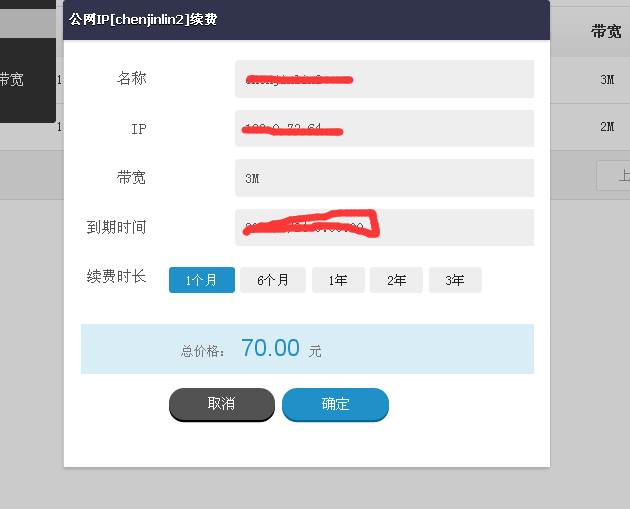Click the partially visible 上 pagination button
Viewport: 630px width, 509px height.
(x=614, y=176)
